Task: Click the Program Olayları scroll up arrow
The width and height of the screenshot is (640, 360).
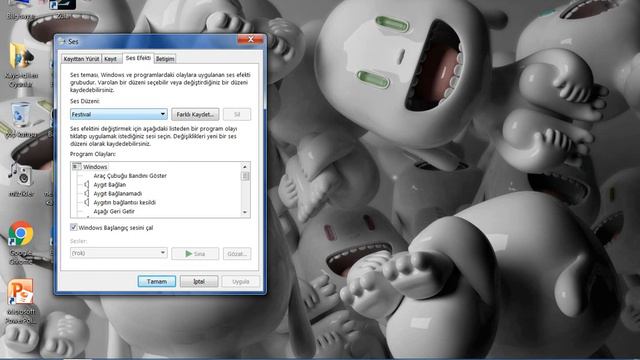Action: 245,167
